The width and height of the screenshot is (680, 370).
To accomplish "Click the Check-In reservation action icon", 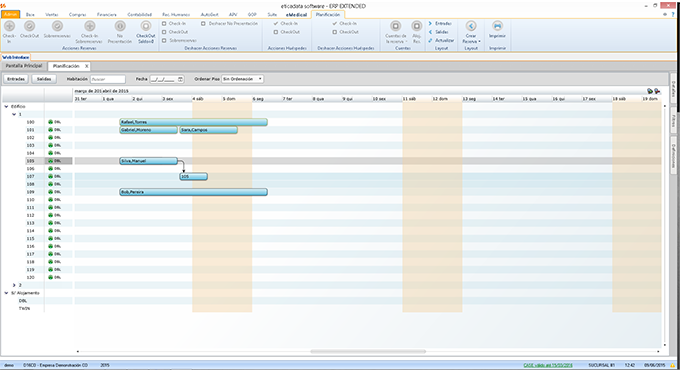I will click(9, 26).
